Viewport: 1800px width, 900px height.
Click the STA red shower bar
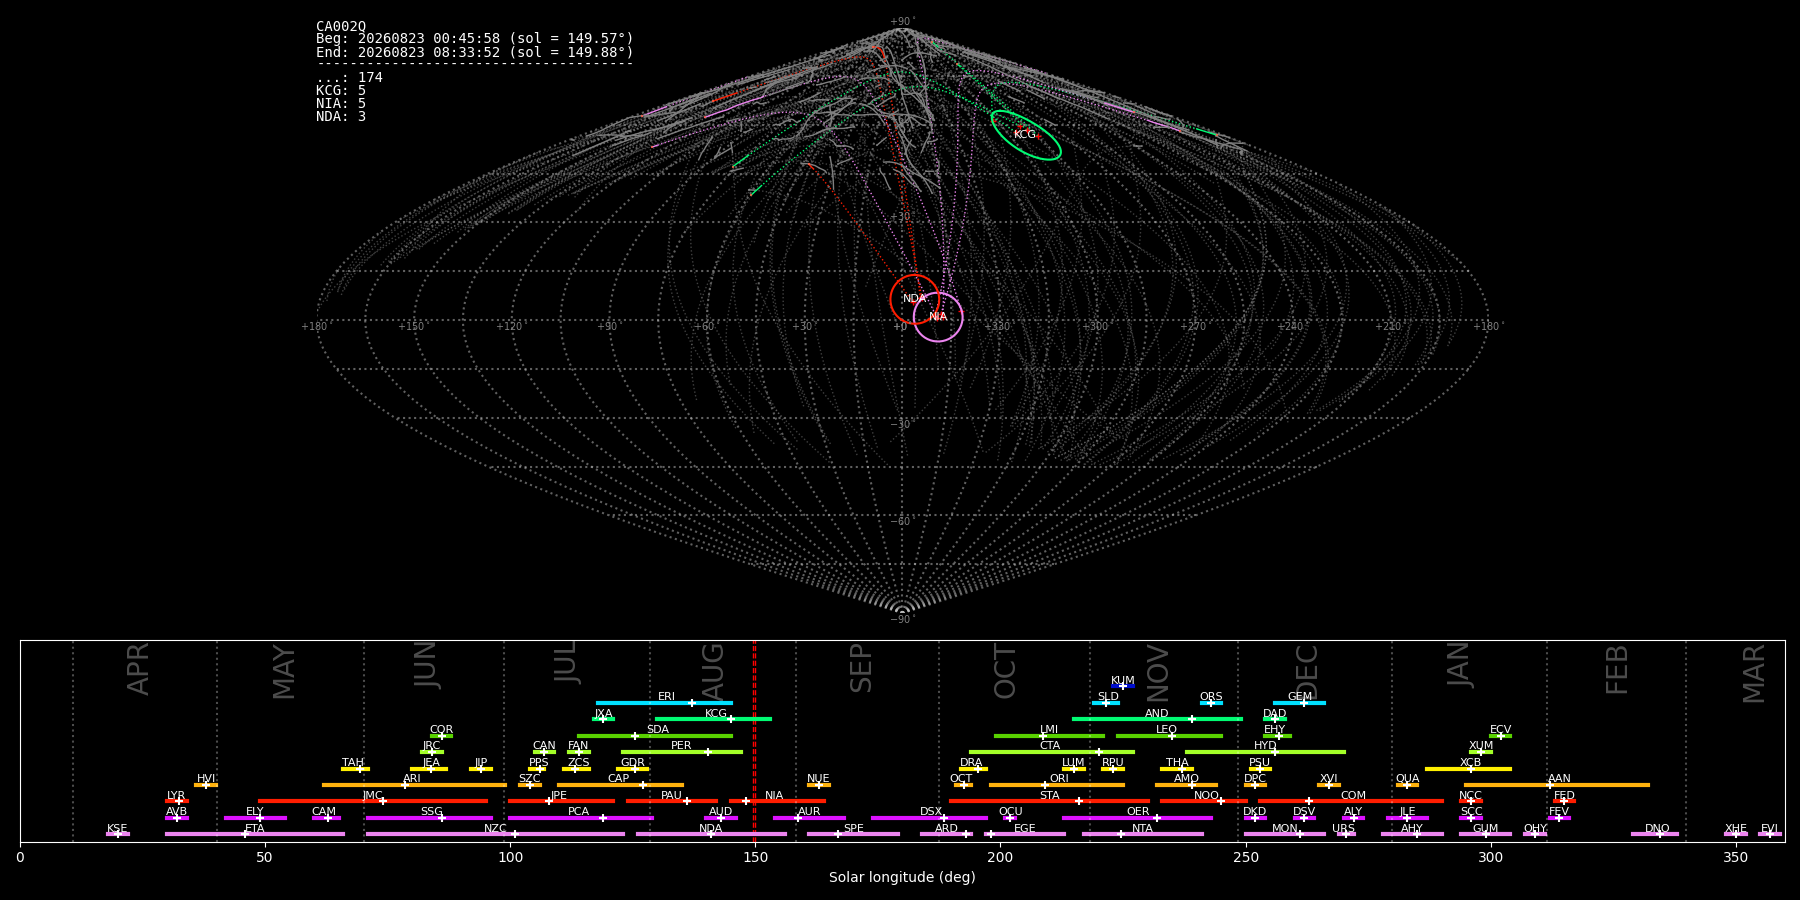(x=1049, y=801)
